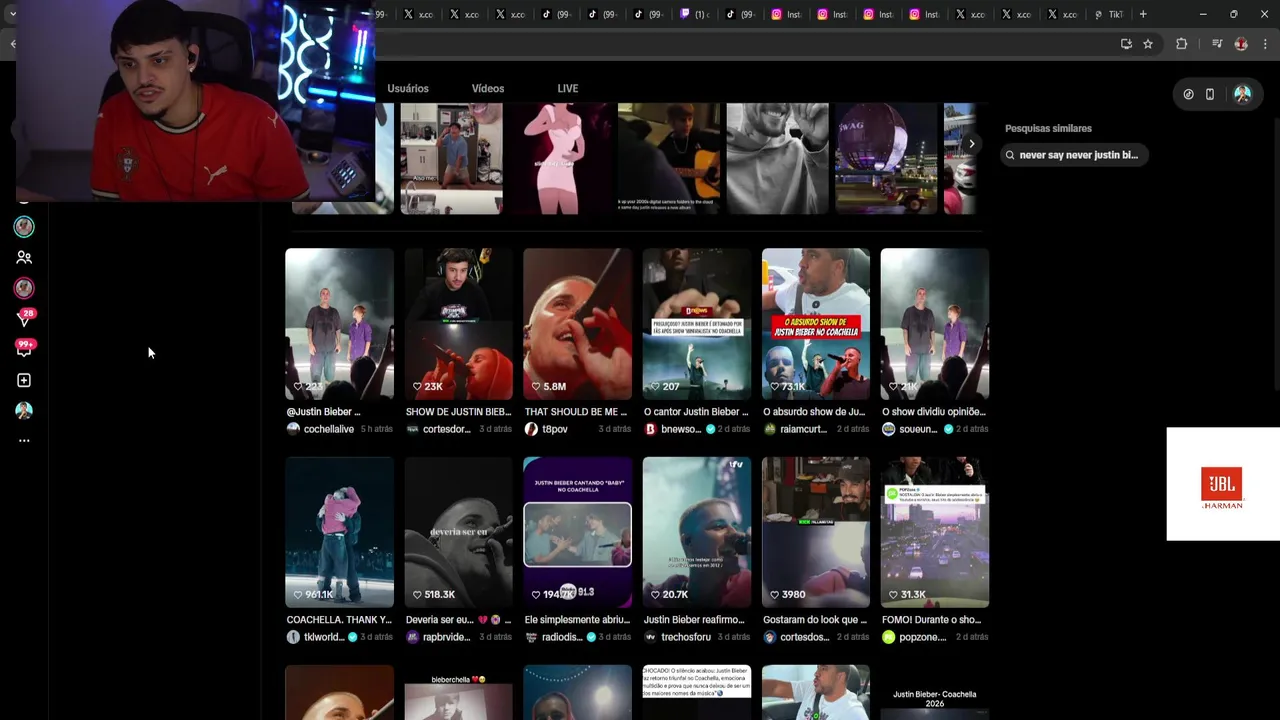Click the phone app icon at top right
The height and width of the screenshot is (720, 1280).
pos(1210,94)
